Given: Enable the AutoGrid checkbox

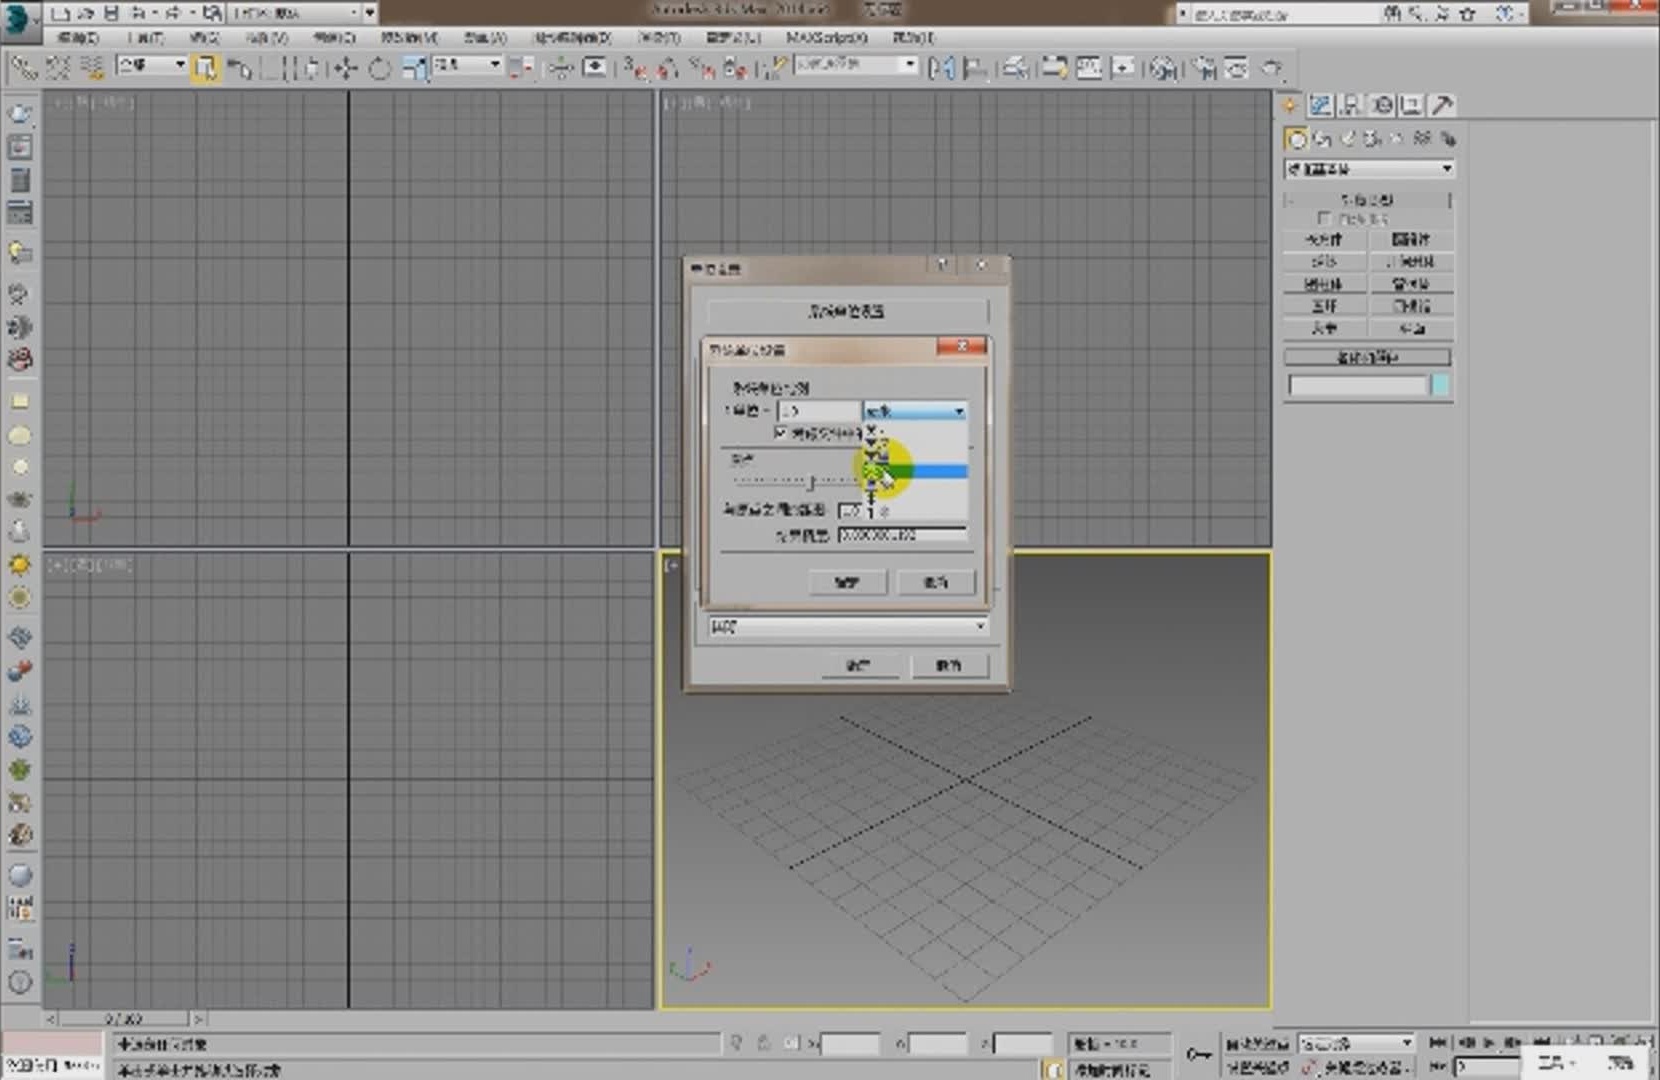Looking at the screenshot, I should coord(1324,218).
